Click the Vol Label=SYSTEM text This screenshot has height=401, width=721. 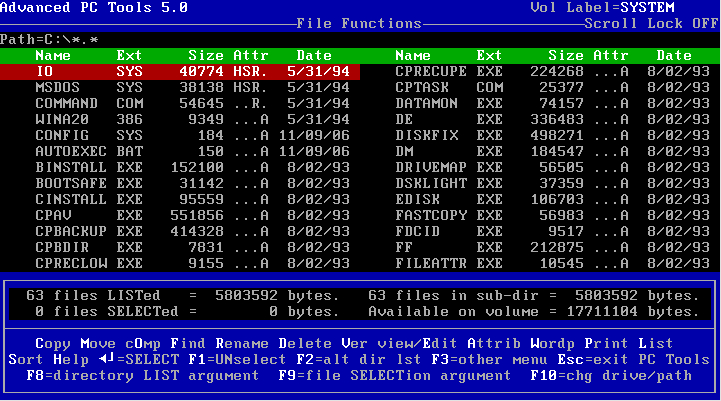602,7
